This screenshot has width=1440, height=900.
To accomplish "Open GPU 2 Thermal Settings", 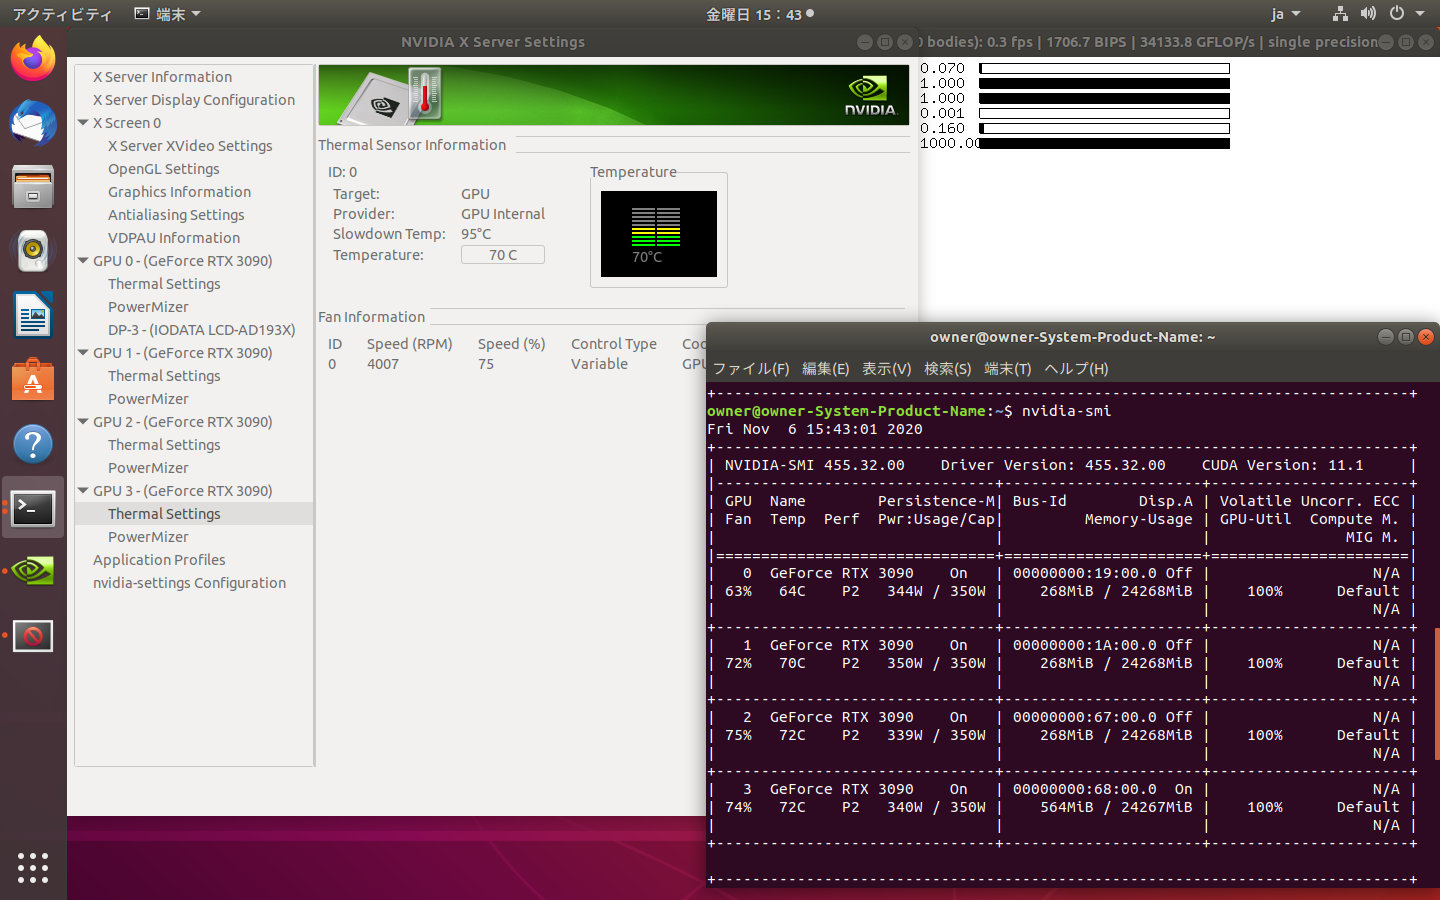I will click(164, 445).
